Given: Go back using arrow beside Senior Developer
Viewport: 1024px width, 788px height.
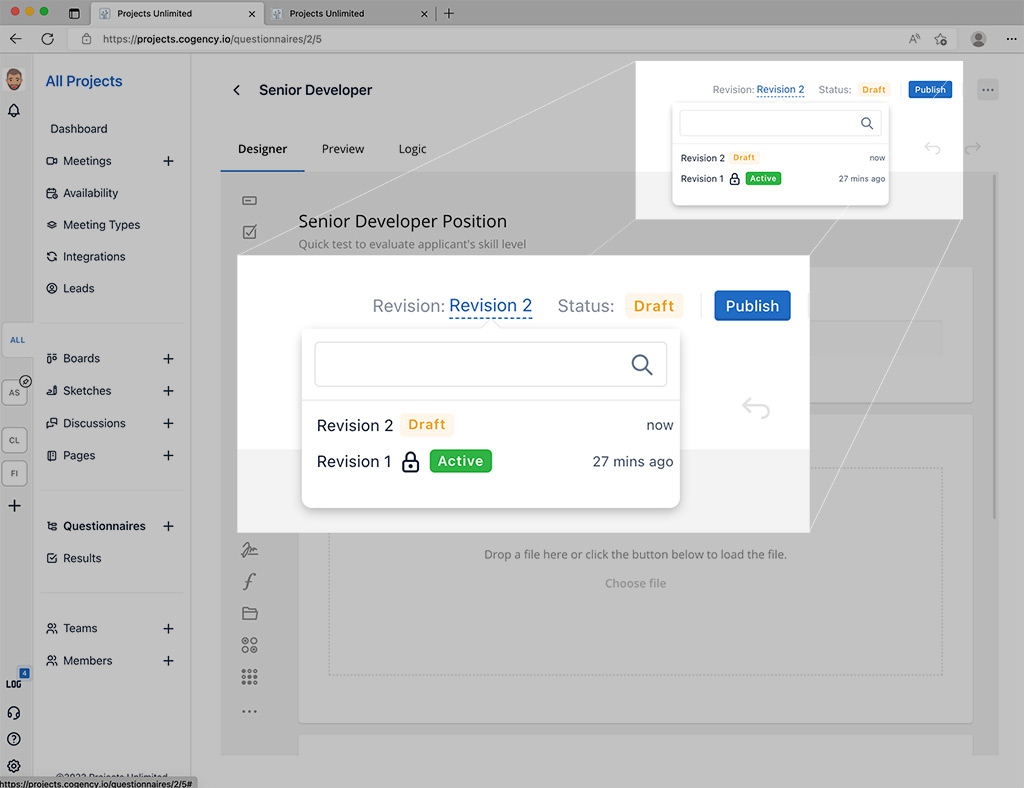Looking at the screenshot, I should (x=237, y=90).
